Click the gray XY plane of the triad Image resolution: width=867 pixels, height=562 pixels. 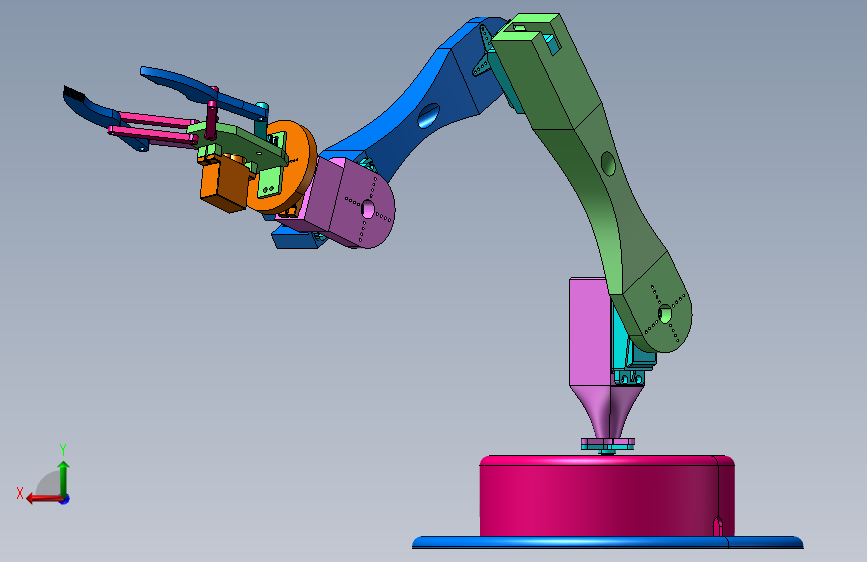[x=49, y=484]
